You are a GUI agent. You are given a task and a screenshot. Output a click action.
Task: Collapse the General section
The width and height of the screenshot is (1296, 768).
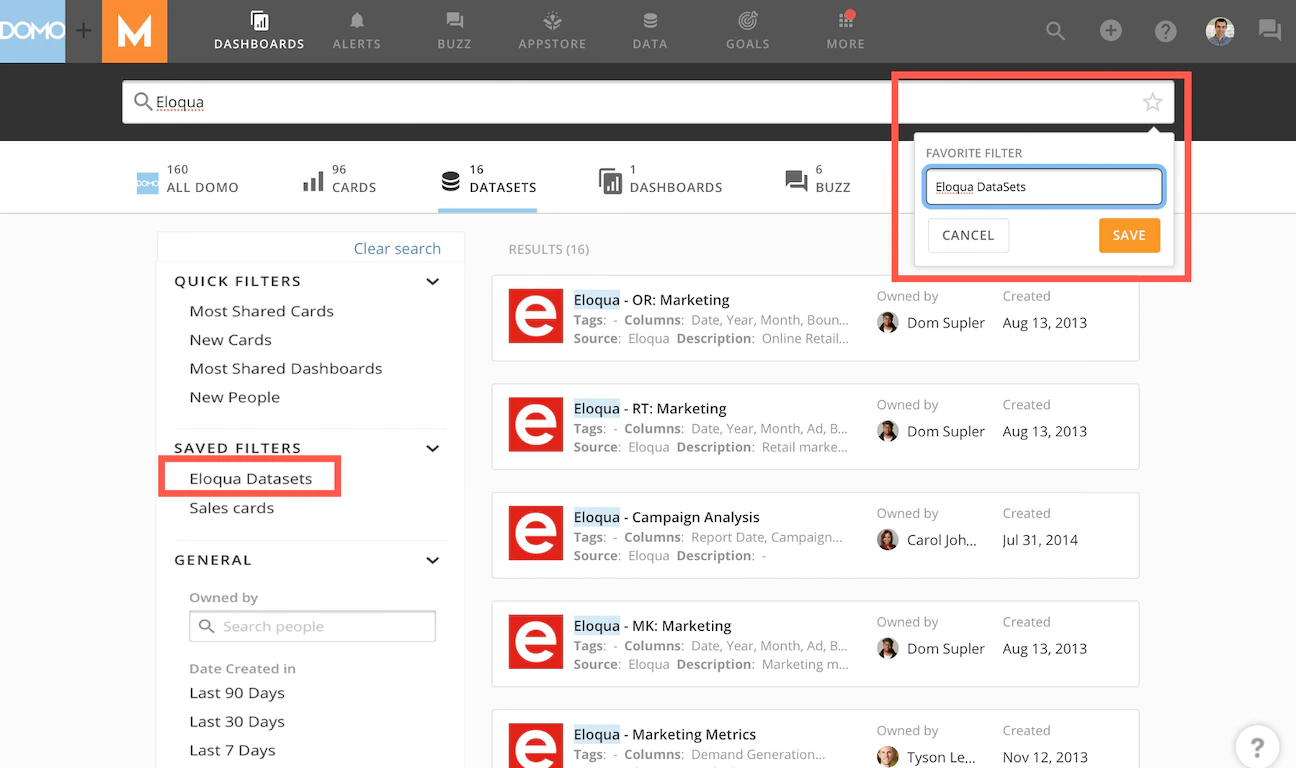(433, 561)
